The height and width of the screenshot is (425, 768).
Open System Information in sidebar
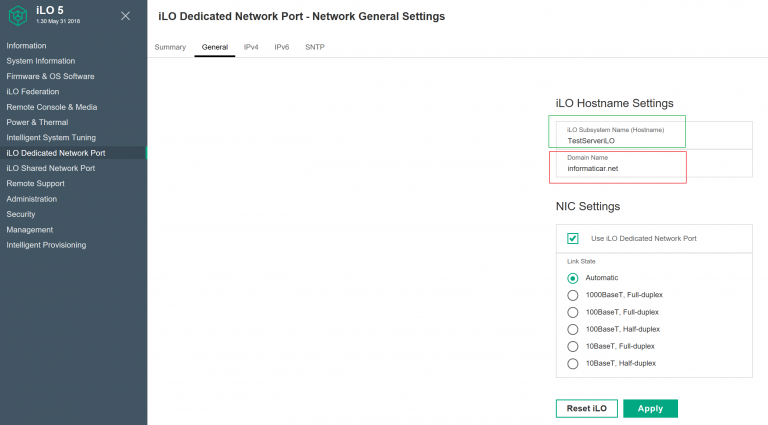[x=41, y=61]
